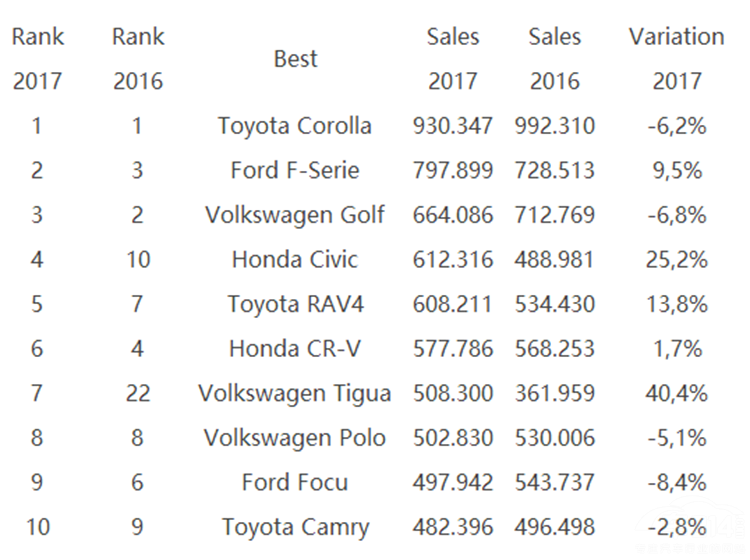Click the 728.513 sales value
750x560 pixels.
pos(555,170)
